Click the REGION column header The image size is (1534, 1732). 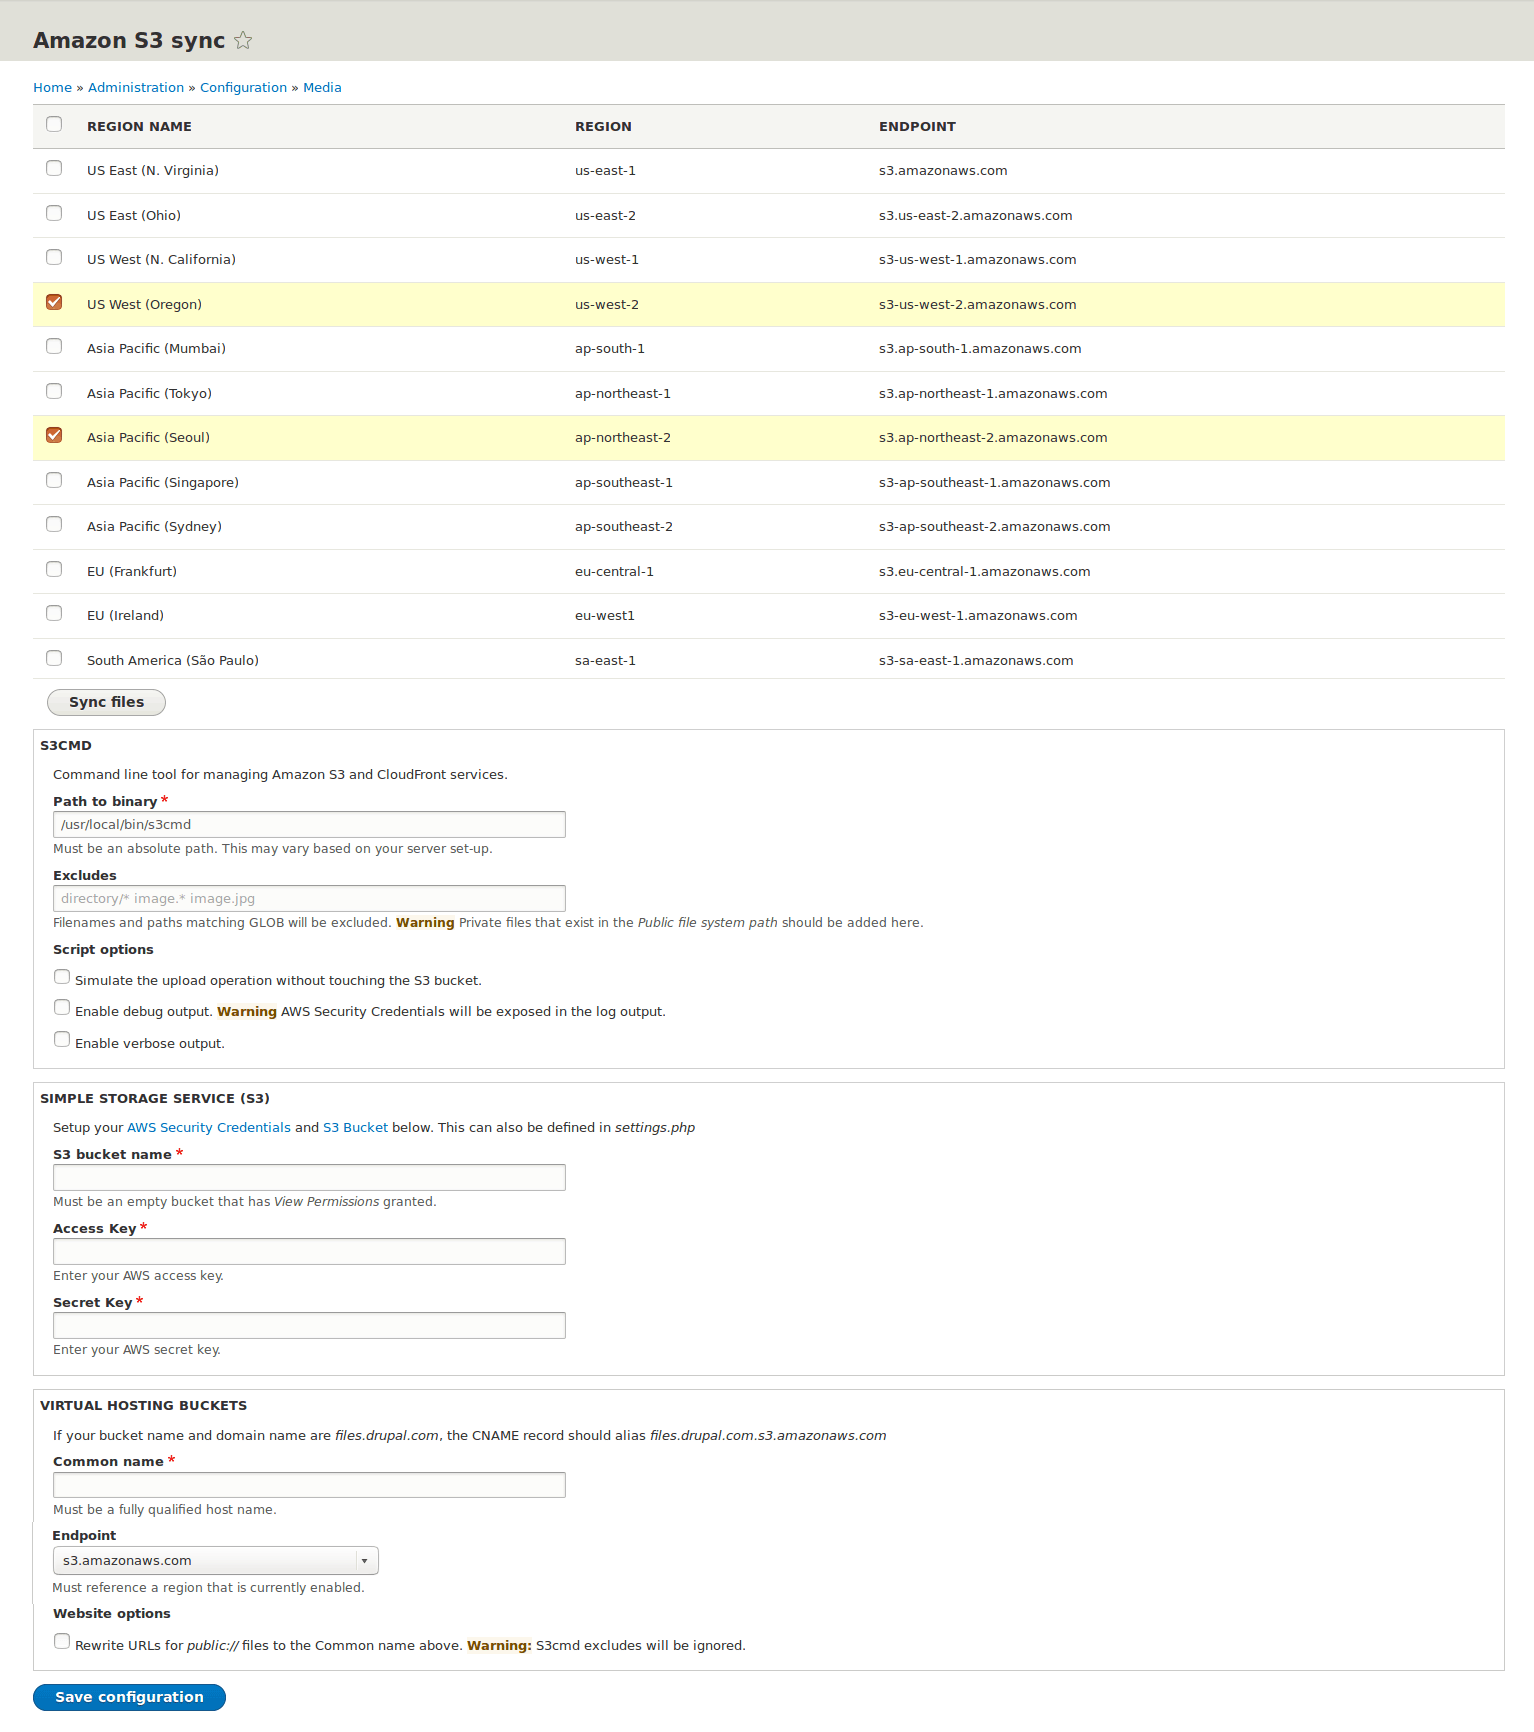point(603,127)
